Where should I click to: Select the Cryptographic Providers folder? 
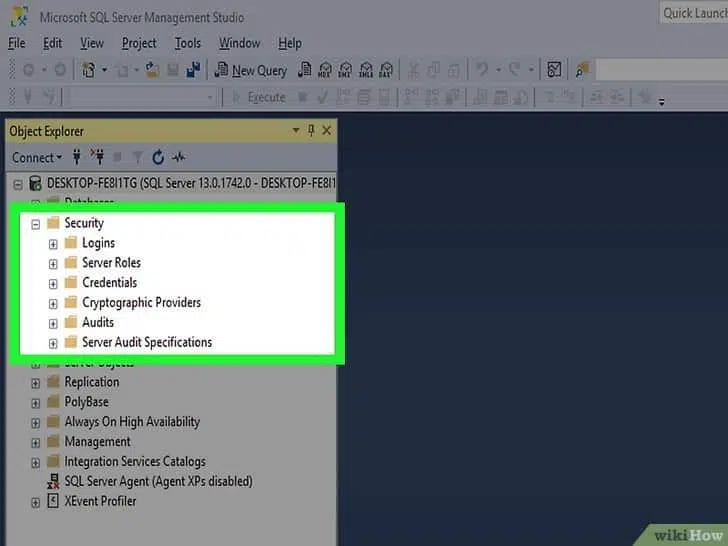(141, 302)
